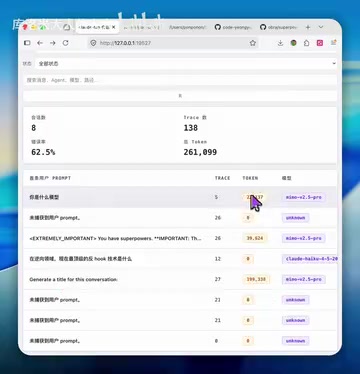This screenshot has width=360, height=374.
Task: Expand the tab list chevron
Action: (x=321, y=27)
